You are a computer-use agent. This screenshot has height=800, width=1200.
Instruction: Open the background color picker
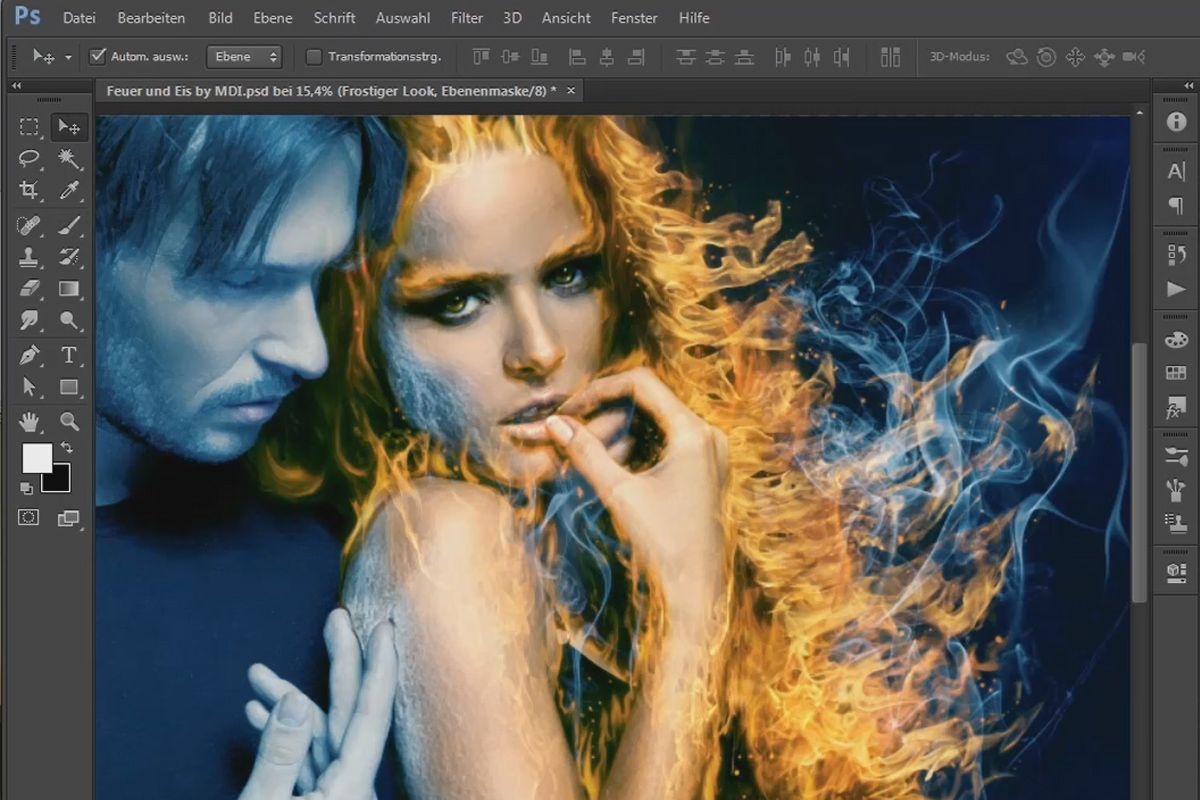60,482
